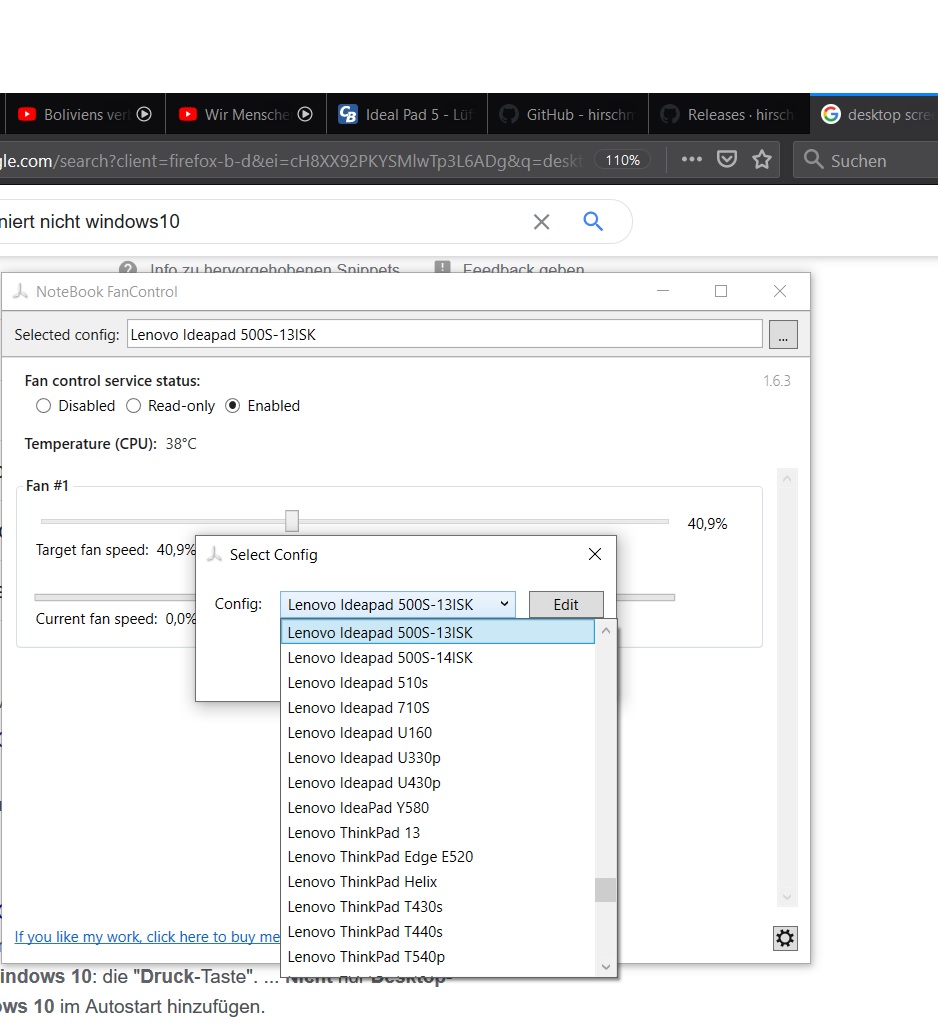938x1031 pixels.
Task: Mute audio on Wir Menschen tab
Action: (305, 114)
